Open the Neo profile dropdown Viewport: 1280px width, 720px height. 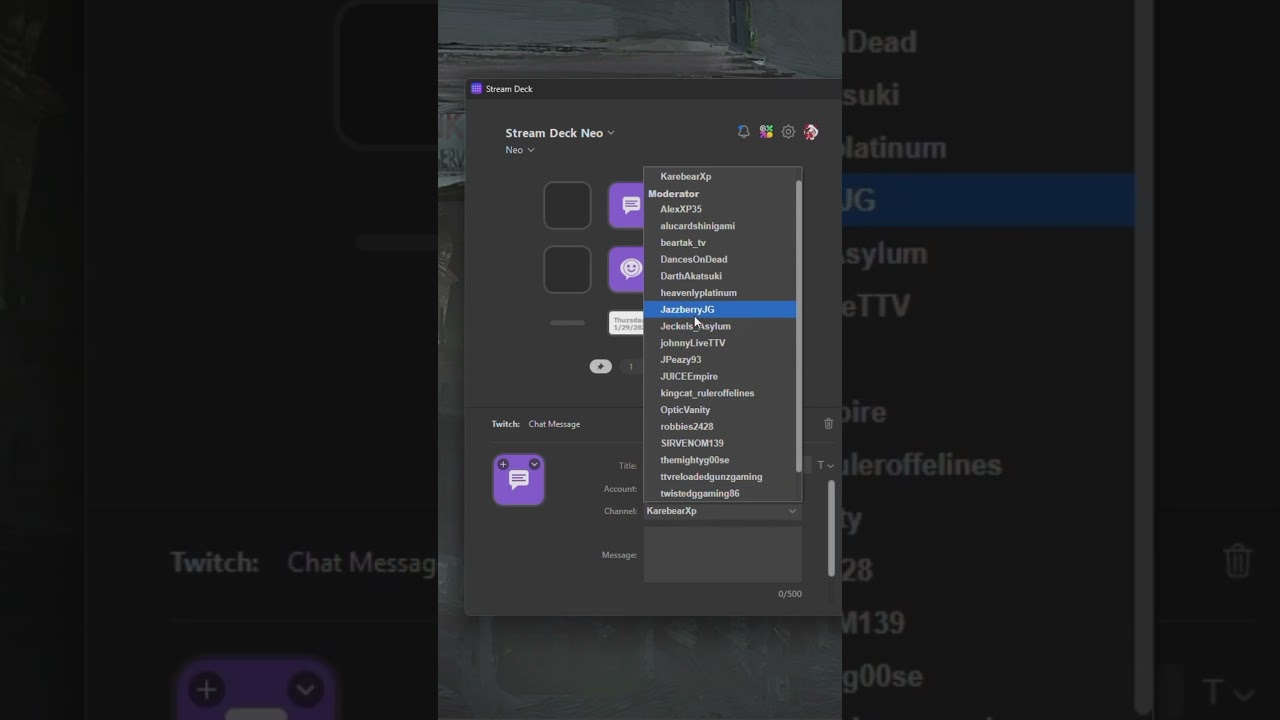(x=520, y=150)
